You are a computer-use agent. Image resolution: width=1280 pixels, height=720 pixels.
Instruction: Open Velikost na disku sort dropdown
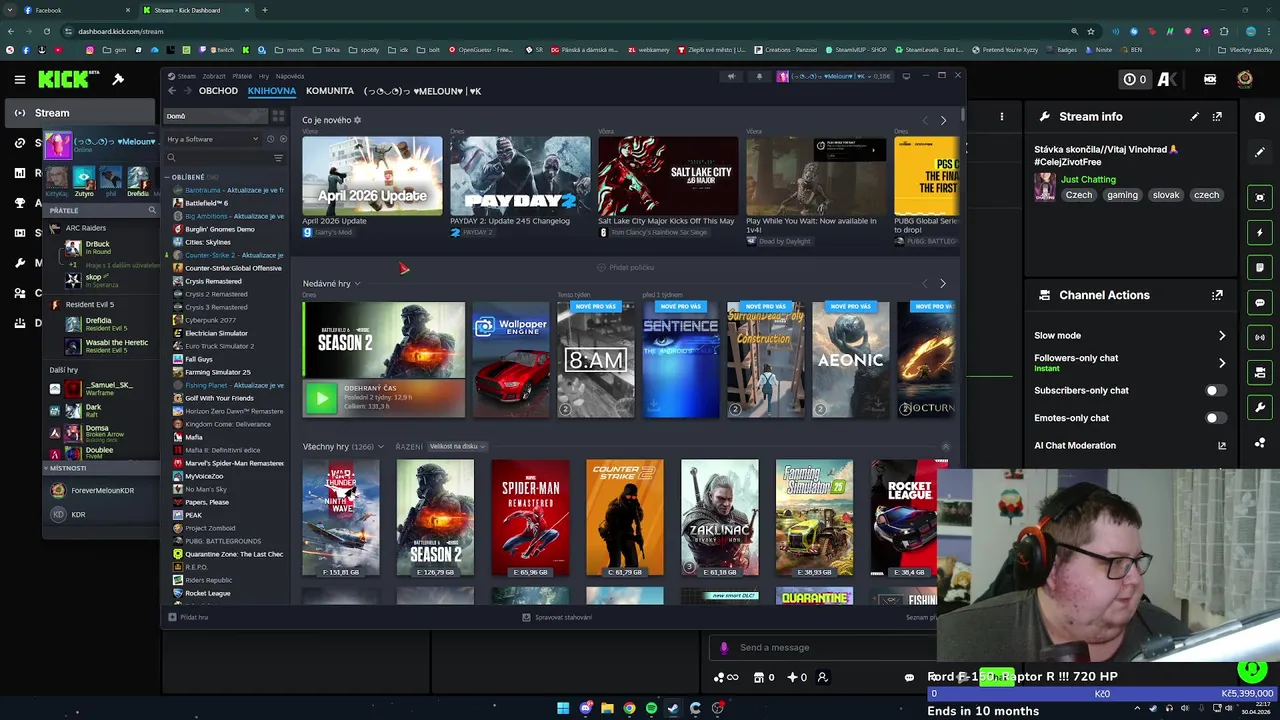(x=457, y=447)
